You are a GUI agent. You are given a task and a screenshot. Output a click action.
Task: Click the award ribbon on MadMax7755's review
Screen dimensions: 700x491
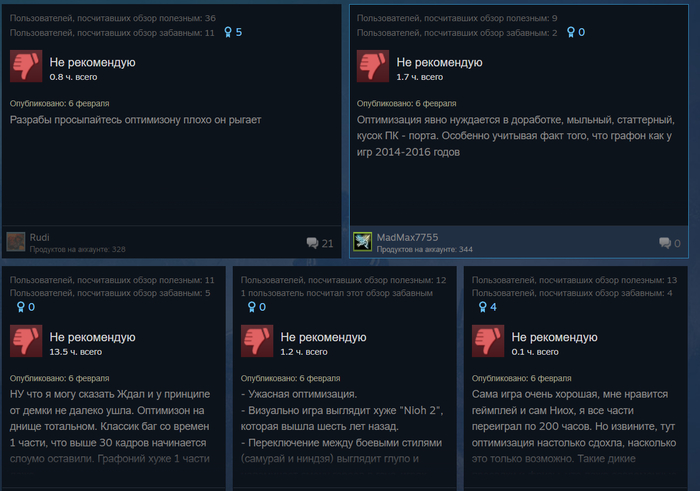click(x=576, y=32)
